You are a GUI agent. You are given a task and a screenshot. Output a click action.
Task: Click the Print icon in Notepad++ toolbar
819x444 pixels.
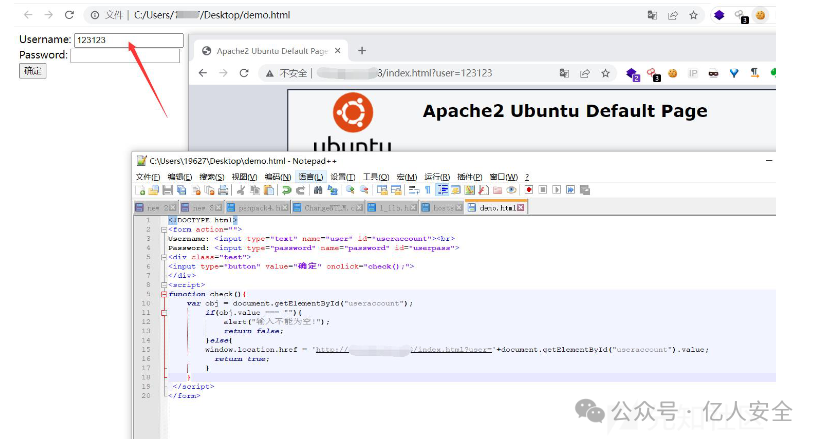pos(224,190)
